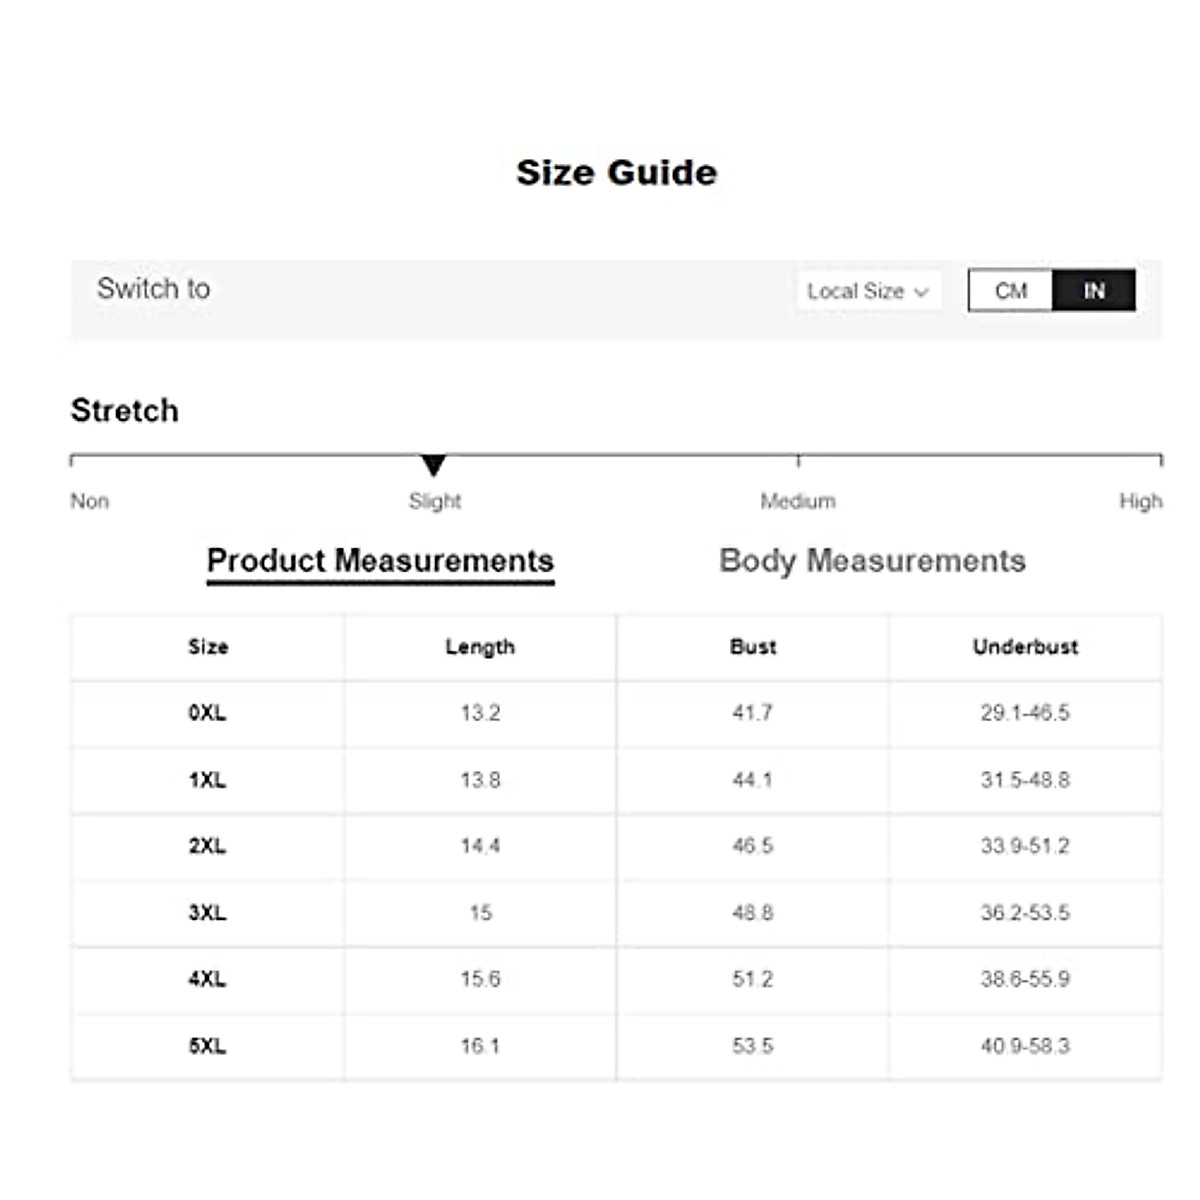Click the 4XL size row
1200x1200 pixels.
click(x=207, y=979)
